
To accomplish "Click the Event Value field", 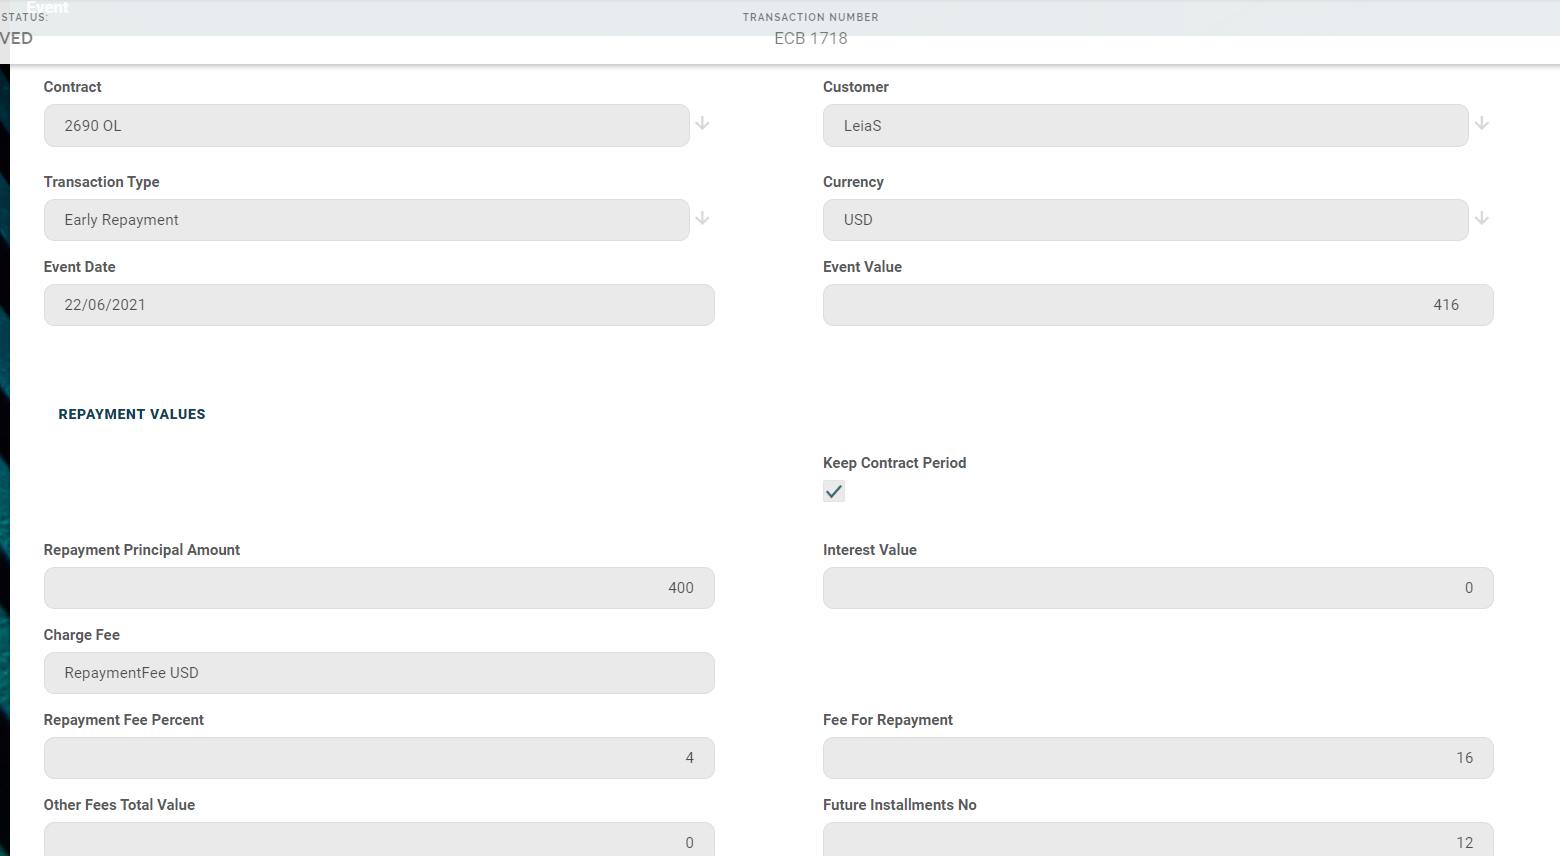I will [x=1158, y=305].
